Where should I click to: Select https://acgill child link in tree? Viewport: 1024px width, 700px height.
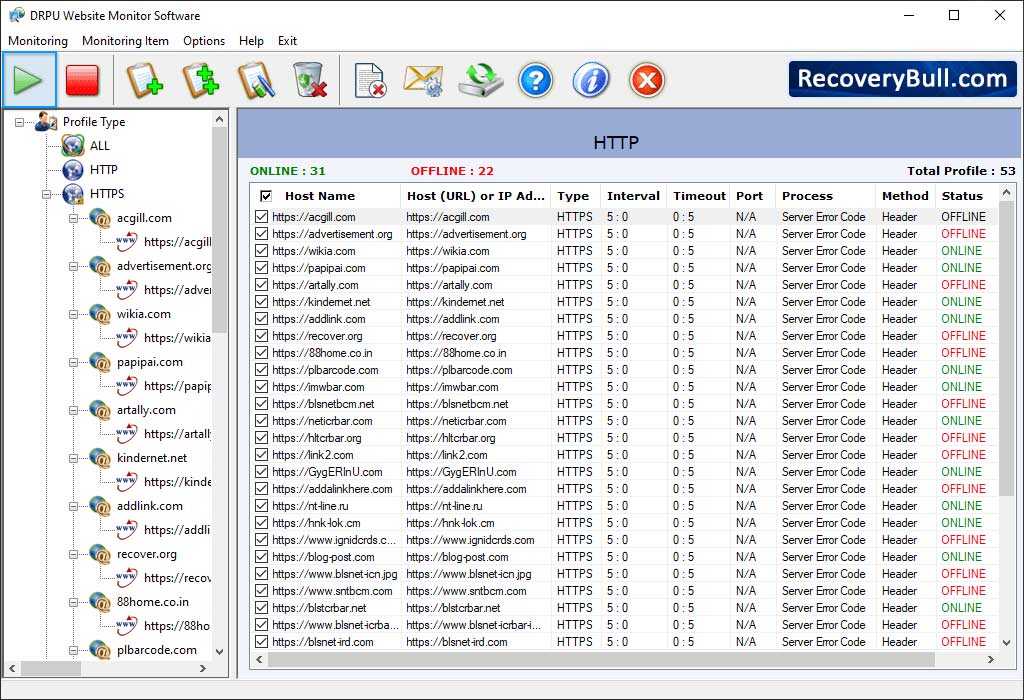click(x=178, y=242)
